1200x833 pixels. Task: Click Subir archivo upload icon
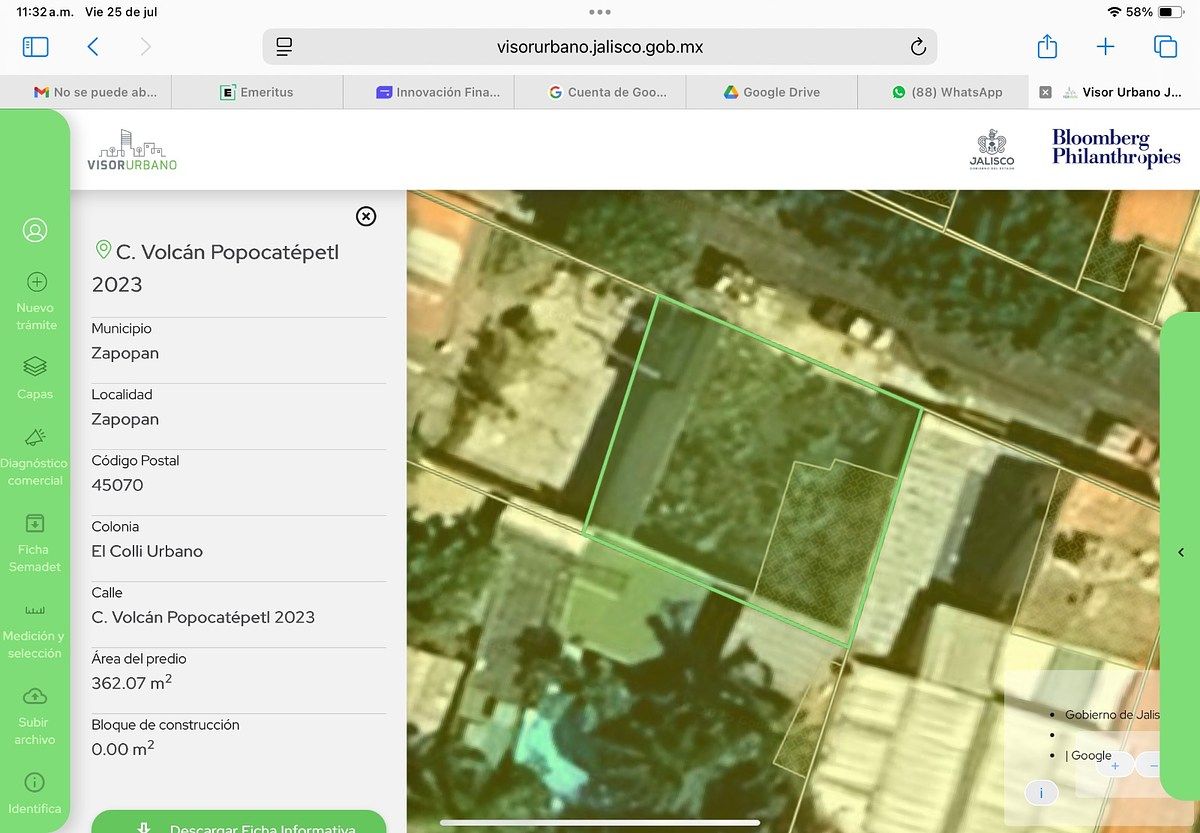click(x=35, y=714)
